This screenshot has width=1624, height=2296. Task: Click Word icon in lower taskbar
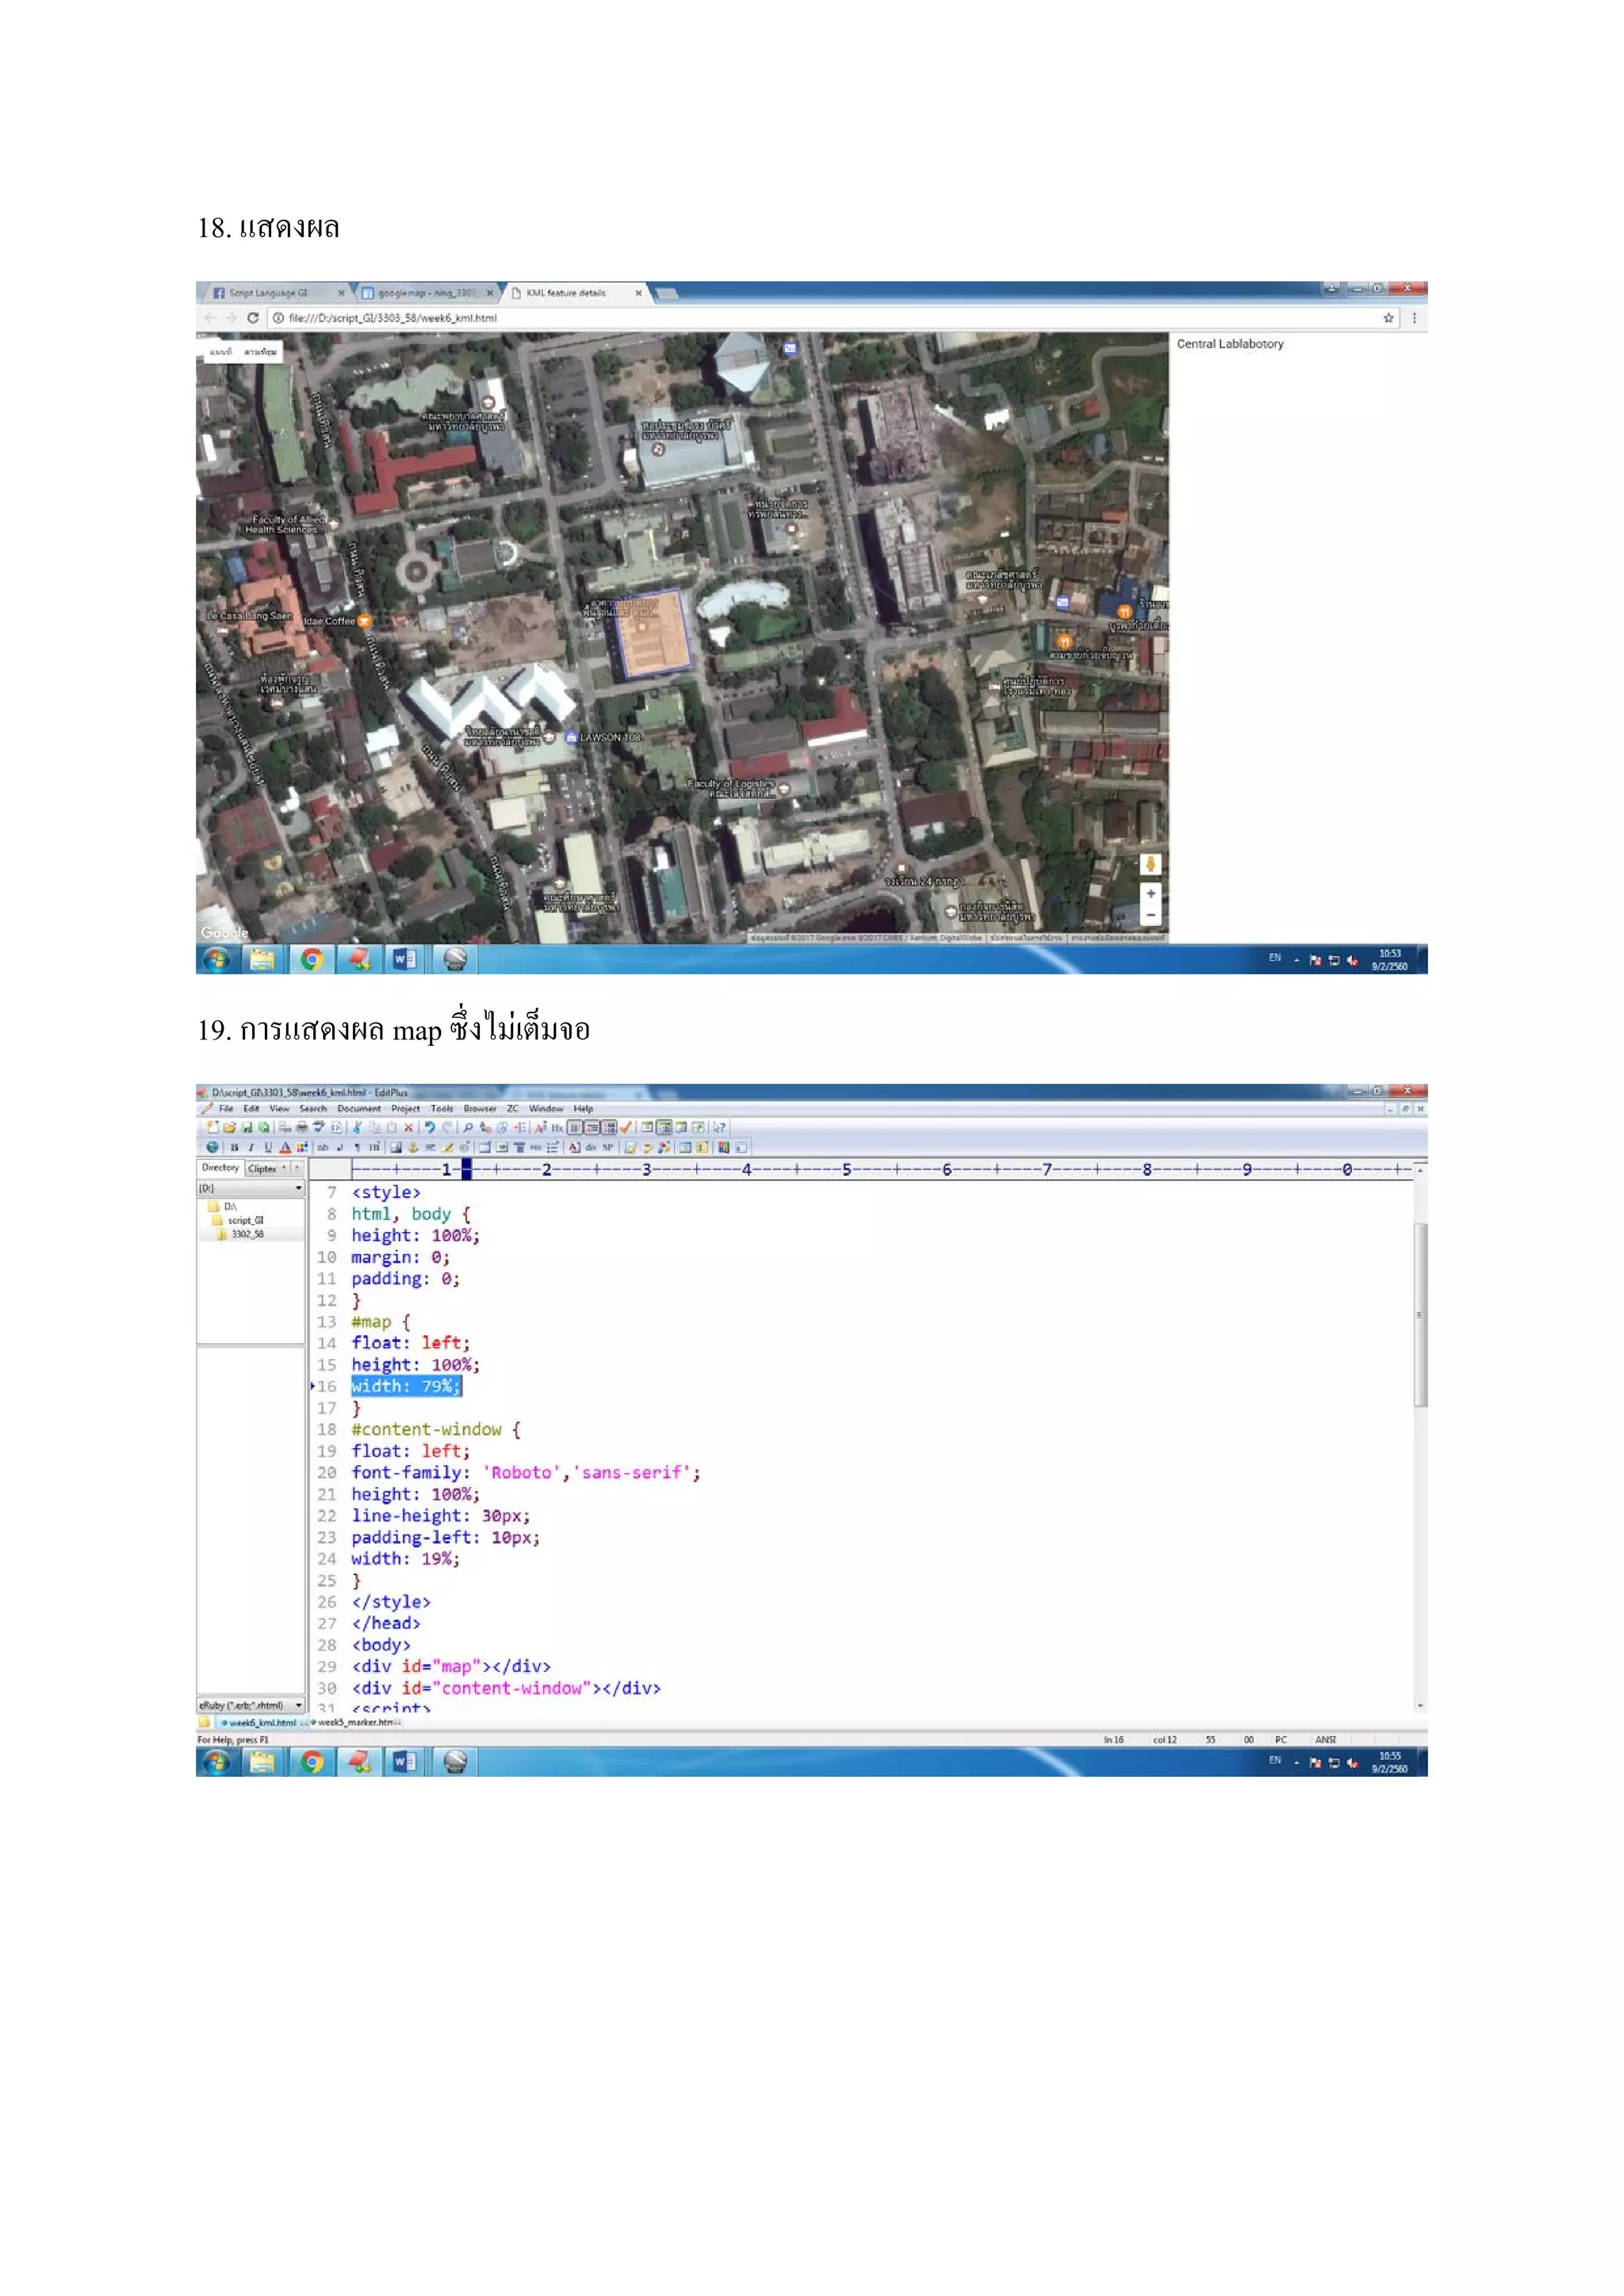click(x=404, y=1762)
